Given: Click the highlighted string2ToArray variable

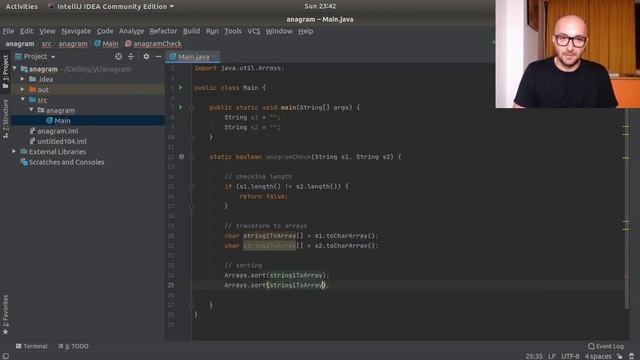Looking at the screenshot, I should [x=269, y=246].
